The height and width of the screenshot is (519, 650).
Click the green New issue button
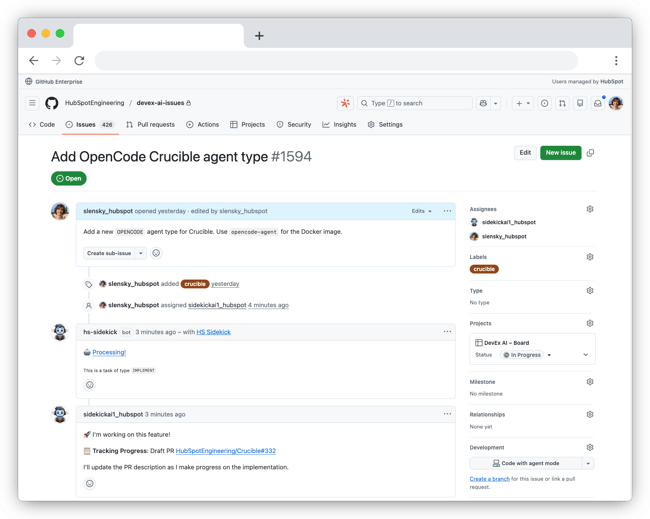(x=560, y=153)
